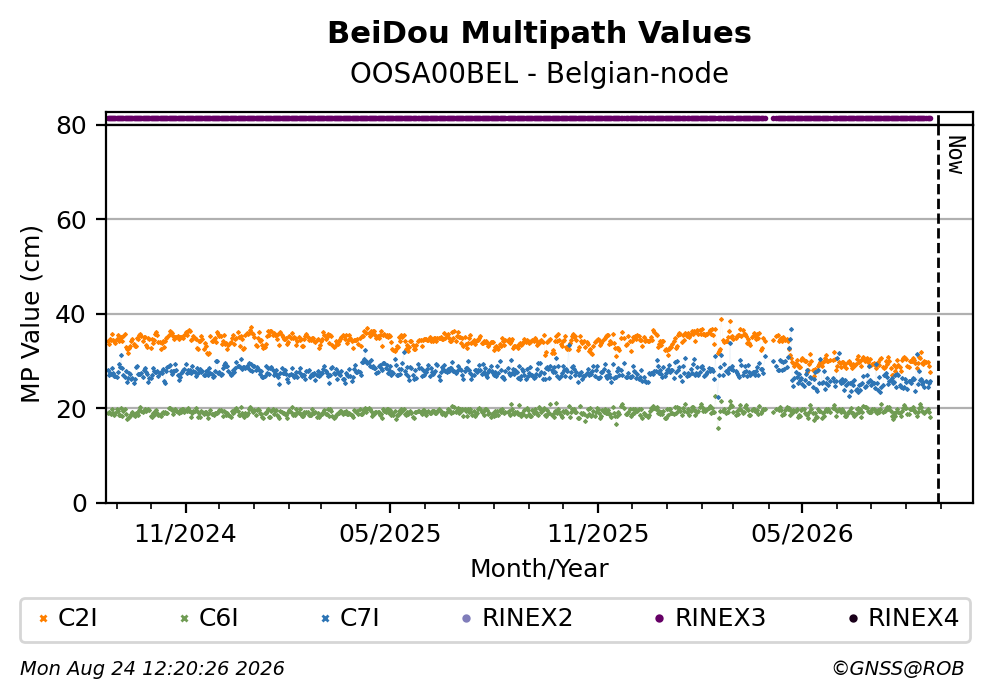The image size is (993, 699).
Task: Select the C2I legend label
Action: (x=78, y=618)
